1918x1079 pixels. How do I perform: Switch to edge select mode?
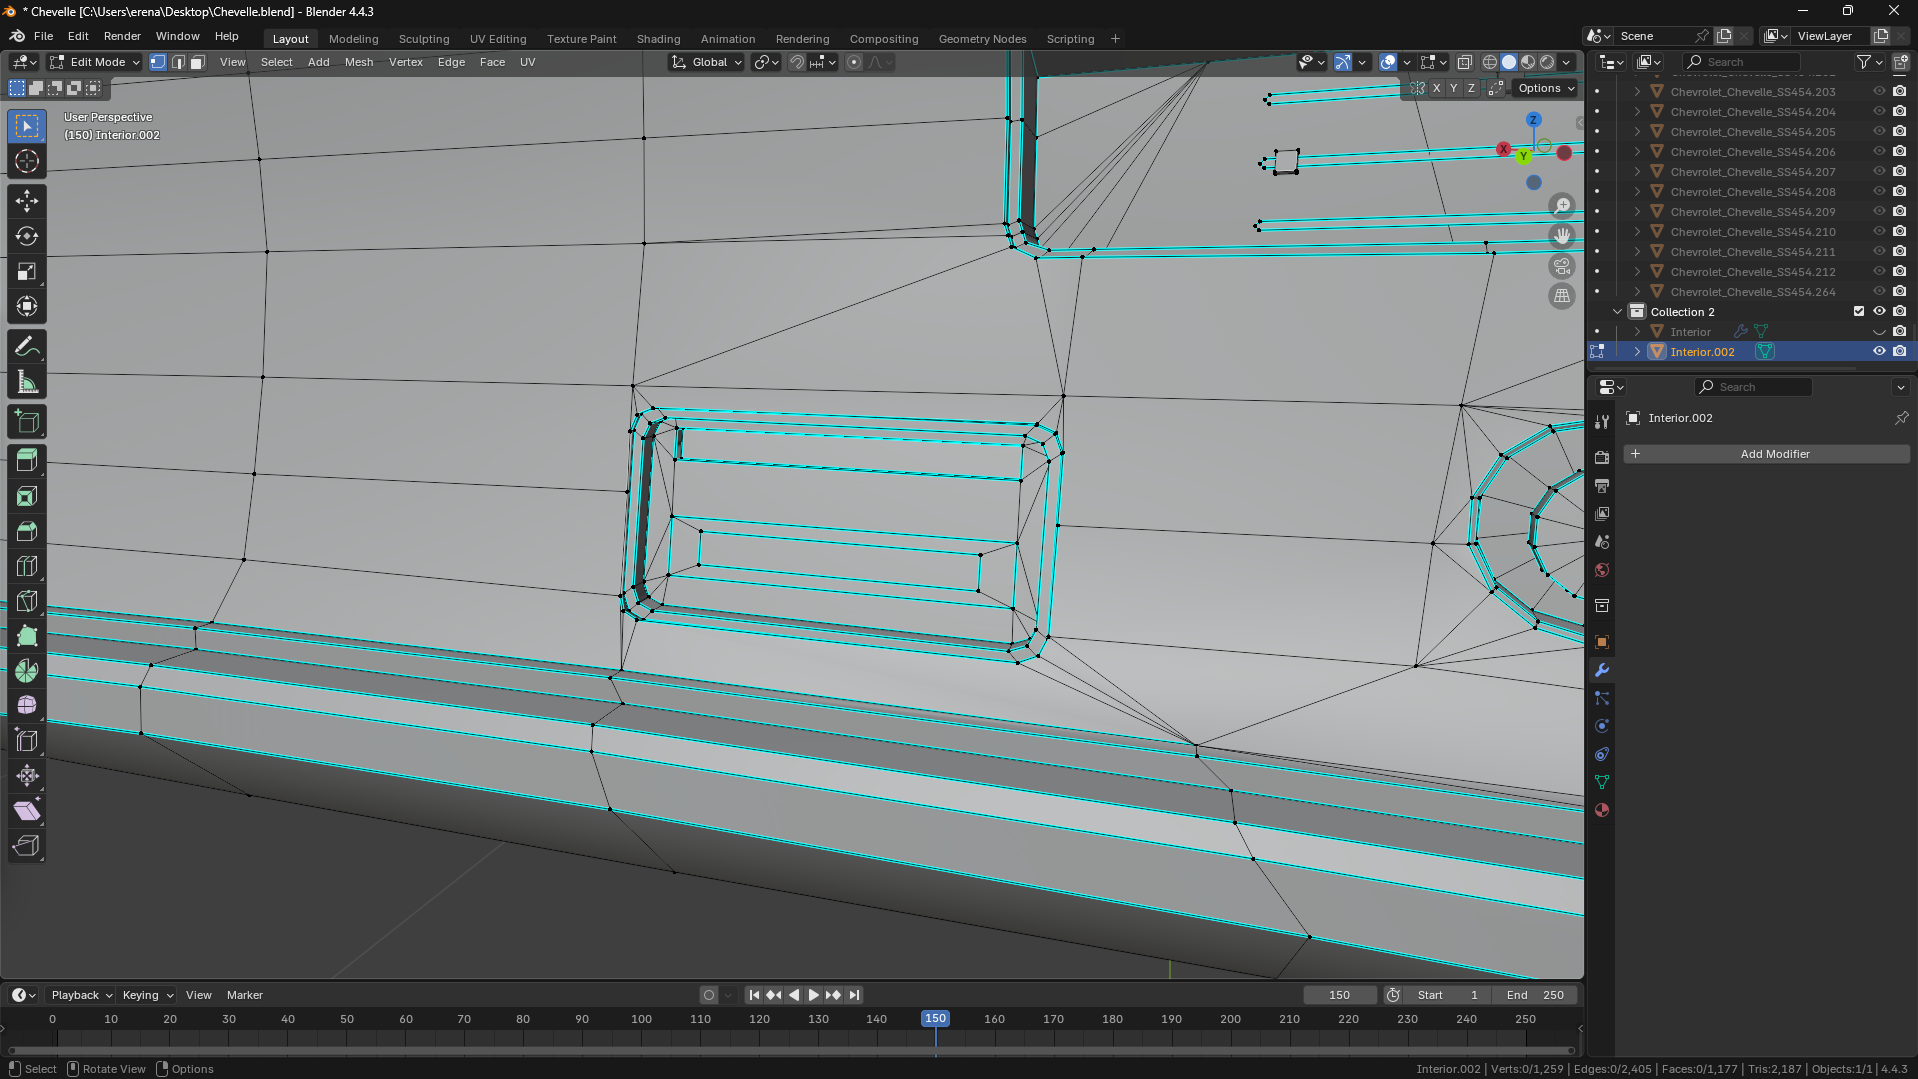click(x=178, y=62)
